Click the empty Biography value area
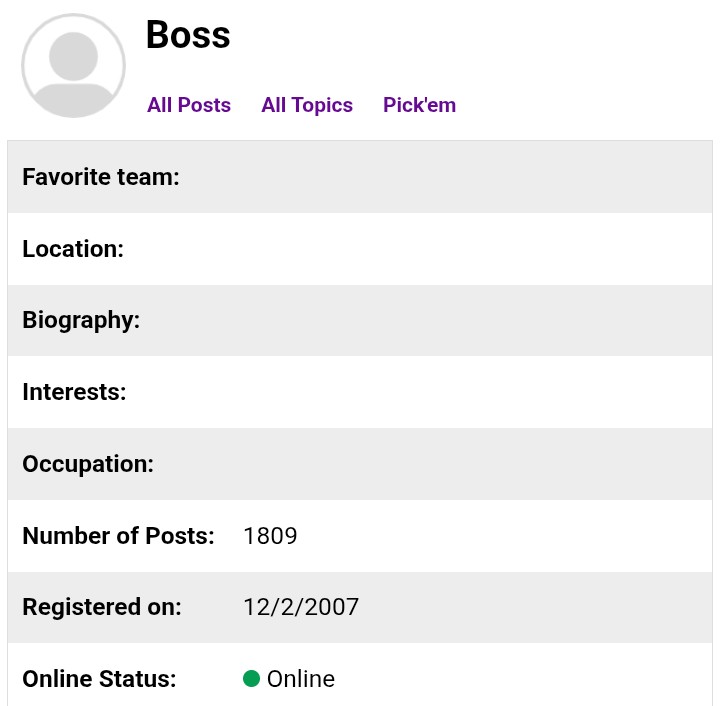The image size is (720, 706). [473, 320]
